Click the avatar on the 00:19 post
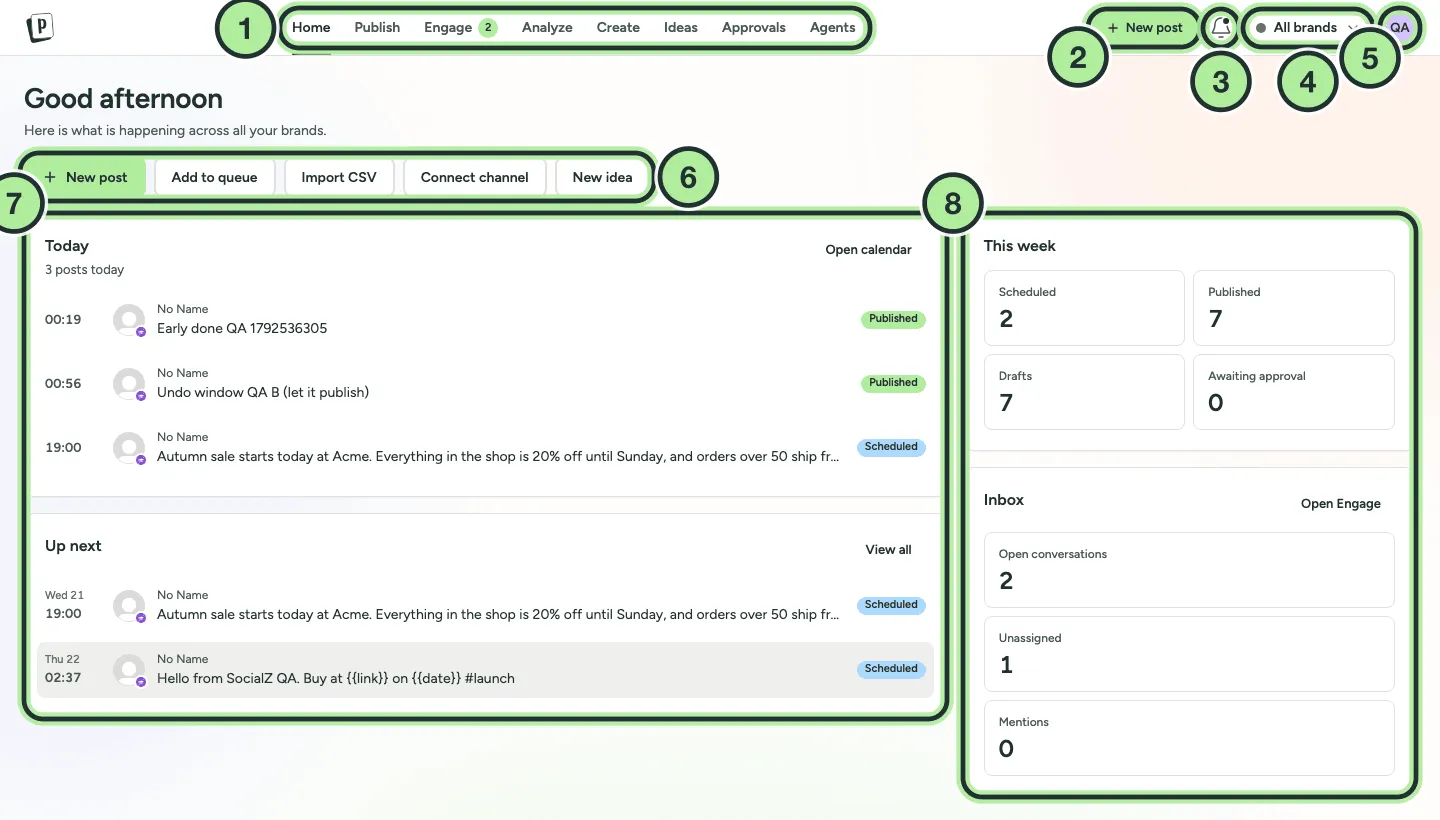 click(130, 320)
